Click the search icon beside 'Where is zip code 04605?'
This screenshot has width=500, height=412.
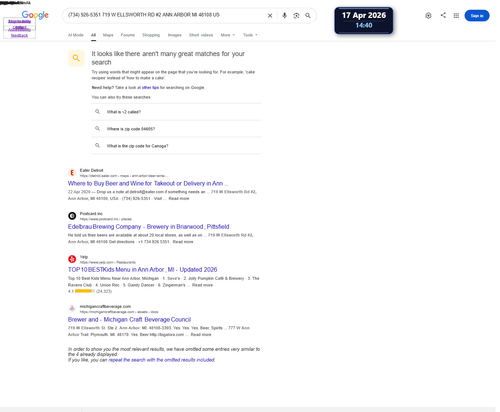(x=97, y=129)
